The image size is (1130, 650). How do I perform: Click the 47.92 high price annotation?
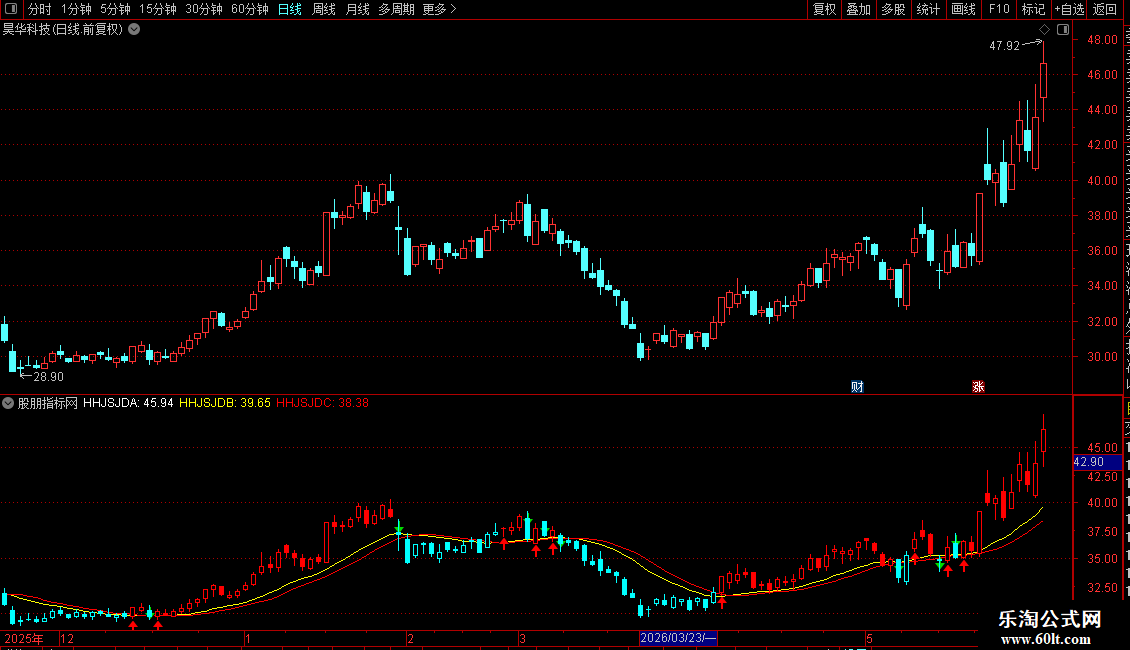1005,45
